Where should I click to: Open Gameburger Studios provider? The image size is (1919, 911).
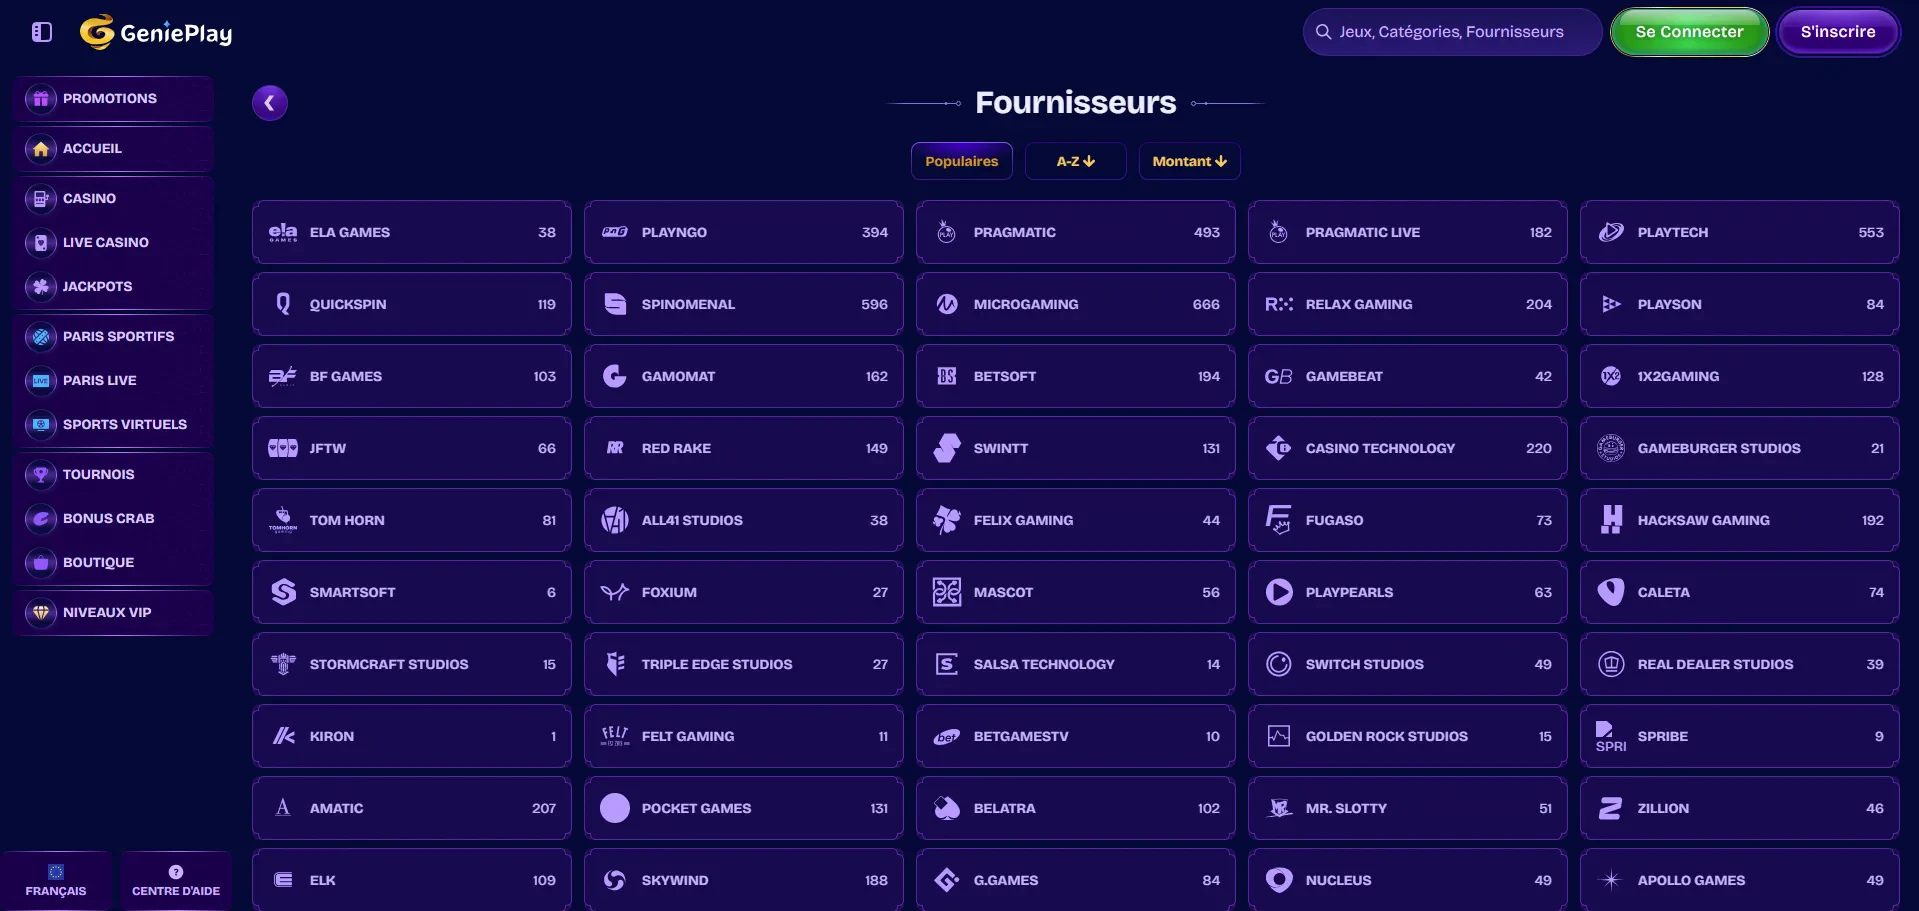point(1740,448)
